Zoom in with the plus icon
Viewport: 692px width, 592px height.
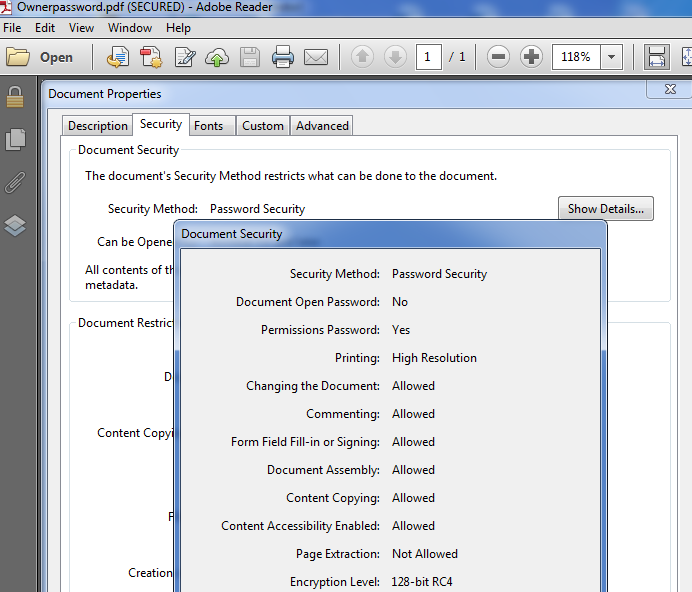(531, 57)
